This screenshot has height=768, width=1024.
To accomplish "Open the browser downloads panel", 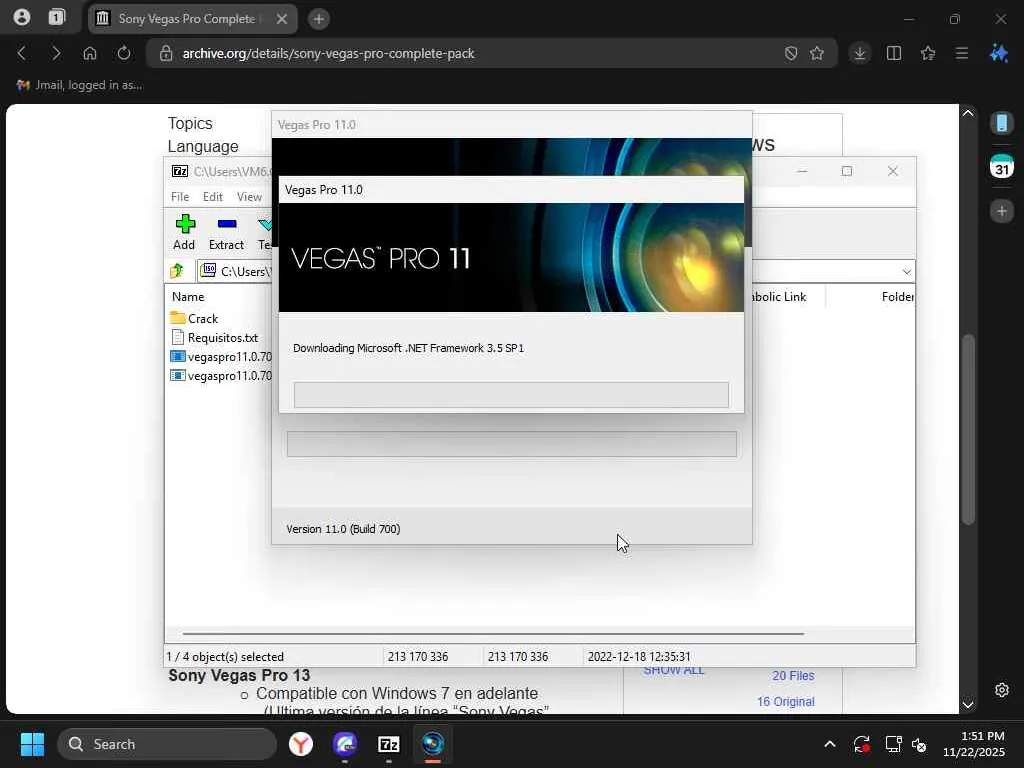I will pos(860,54).
